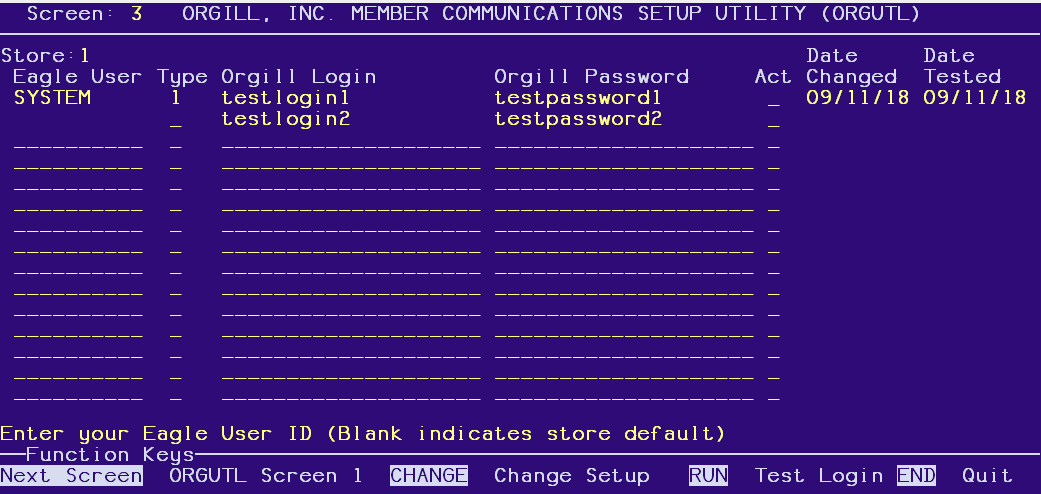Select the testpassword2 password field
Viewport: 1041px width, 494px height.
click(578, 119)
